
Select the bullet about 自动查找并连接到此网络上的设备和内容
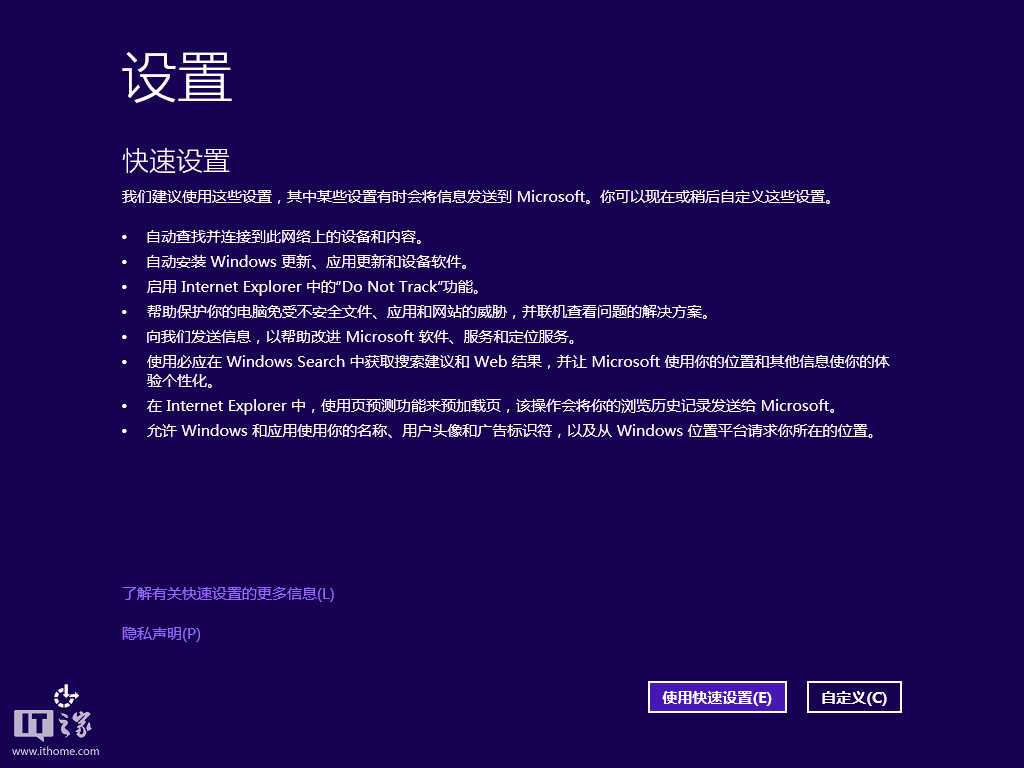click(x=284, y=237)
